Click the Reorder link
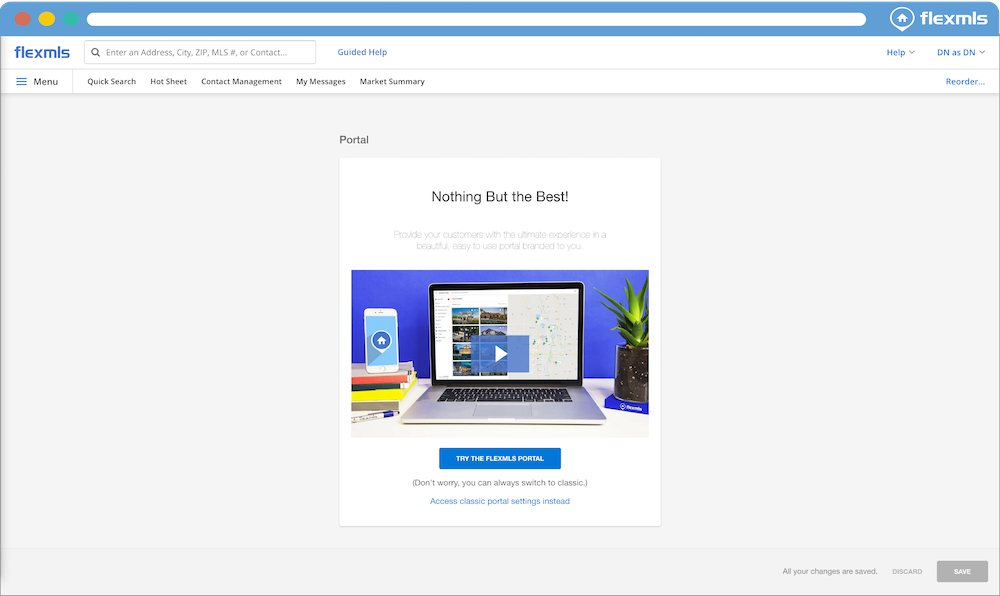This screenshot has width=1000, height=596. (965, 82)
